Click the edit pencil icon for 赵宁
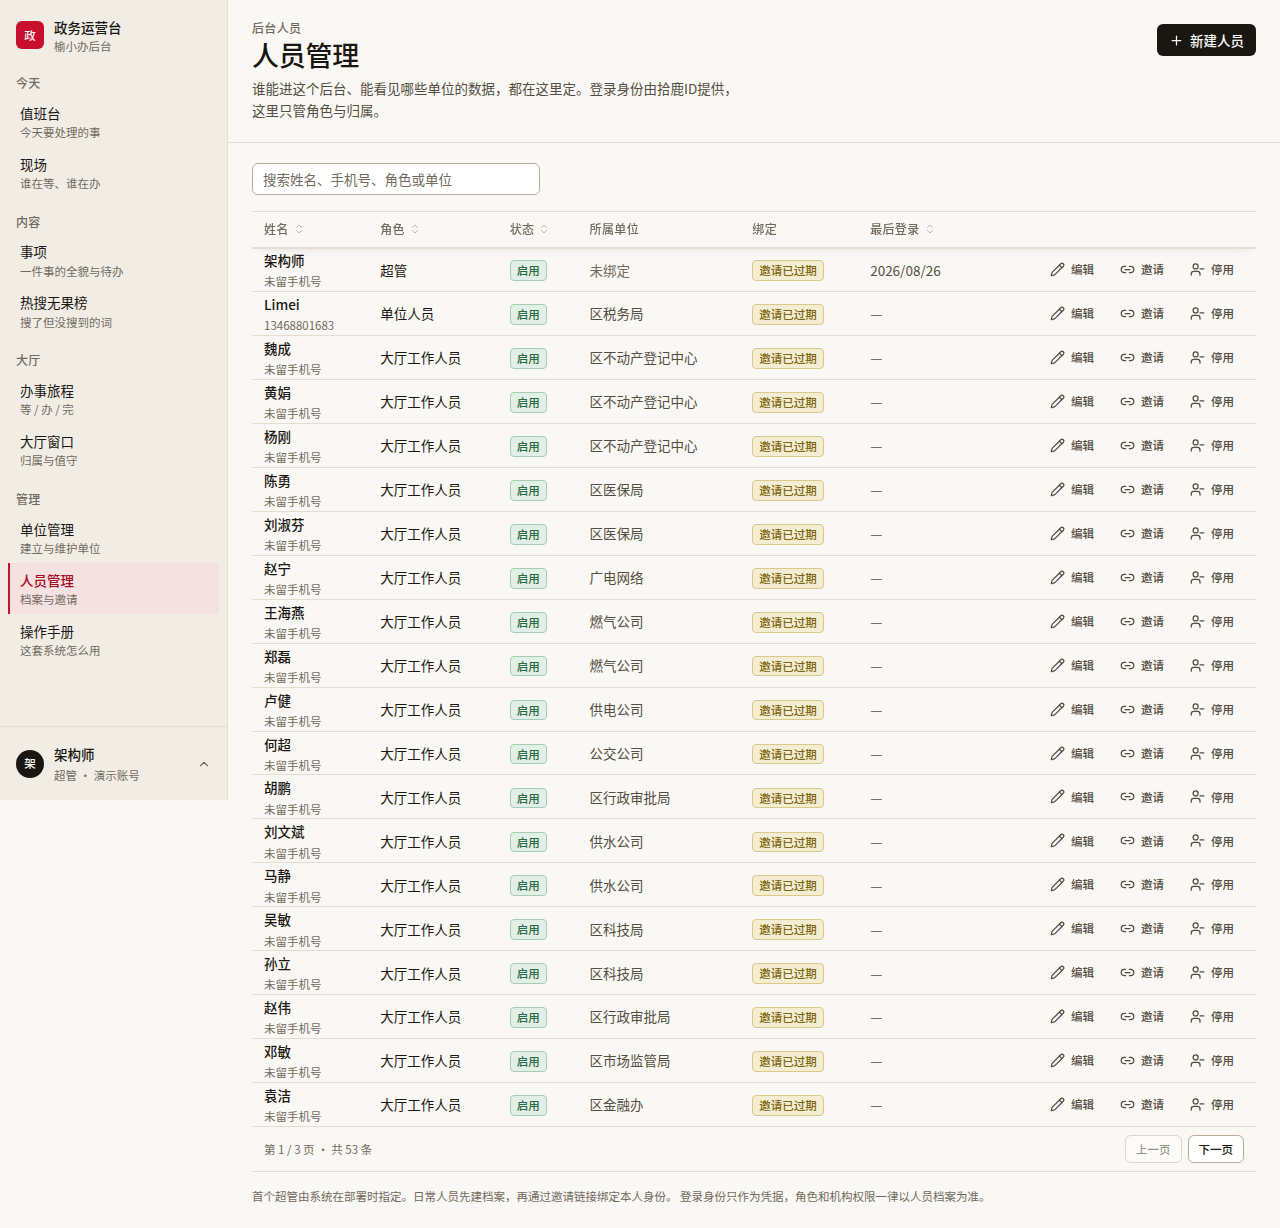Image resolution: width=1280 pixels, height=1228 pixels. (1057, 578)
